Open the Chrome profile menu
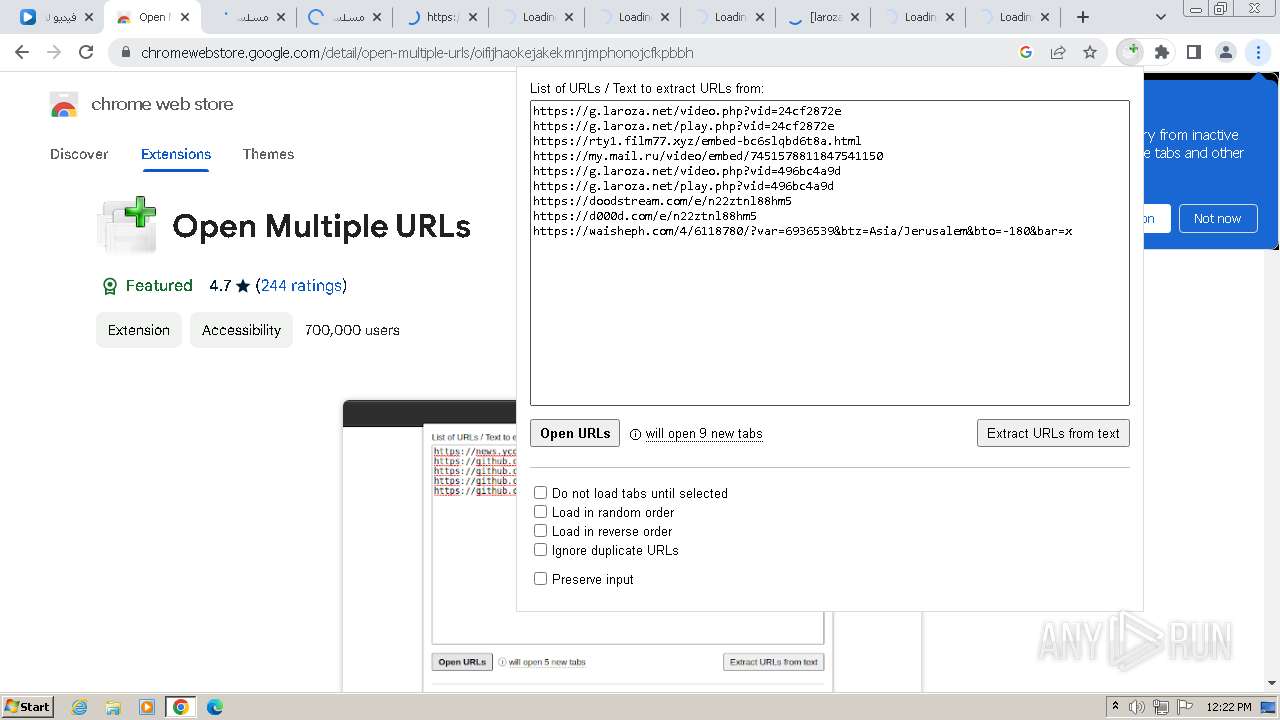This screenshot has height=720, width=1280. tap(1225, 52)
